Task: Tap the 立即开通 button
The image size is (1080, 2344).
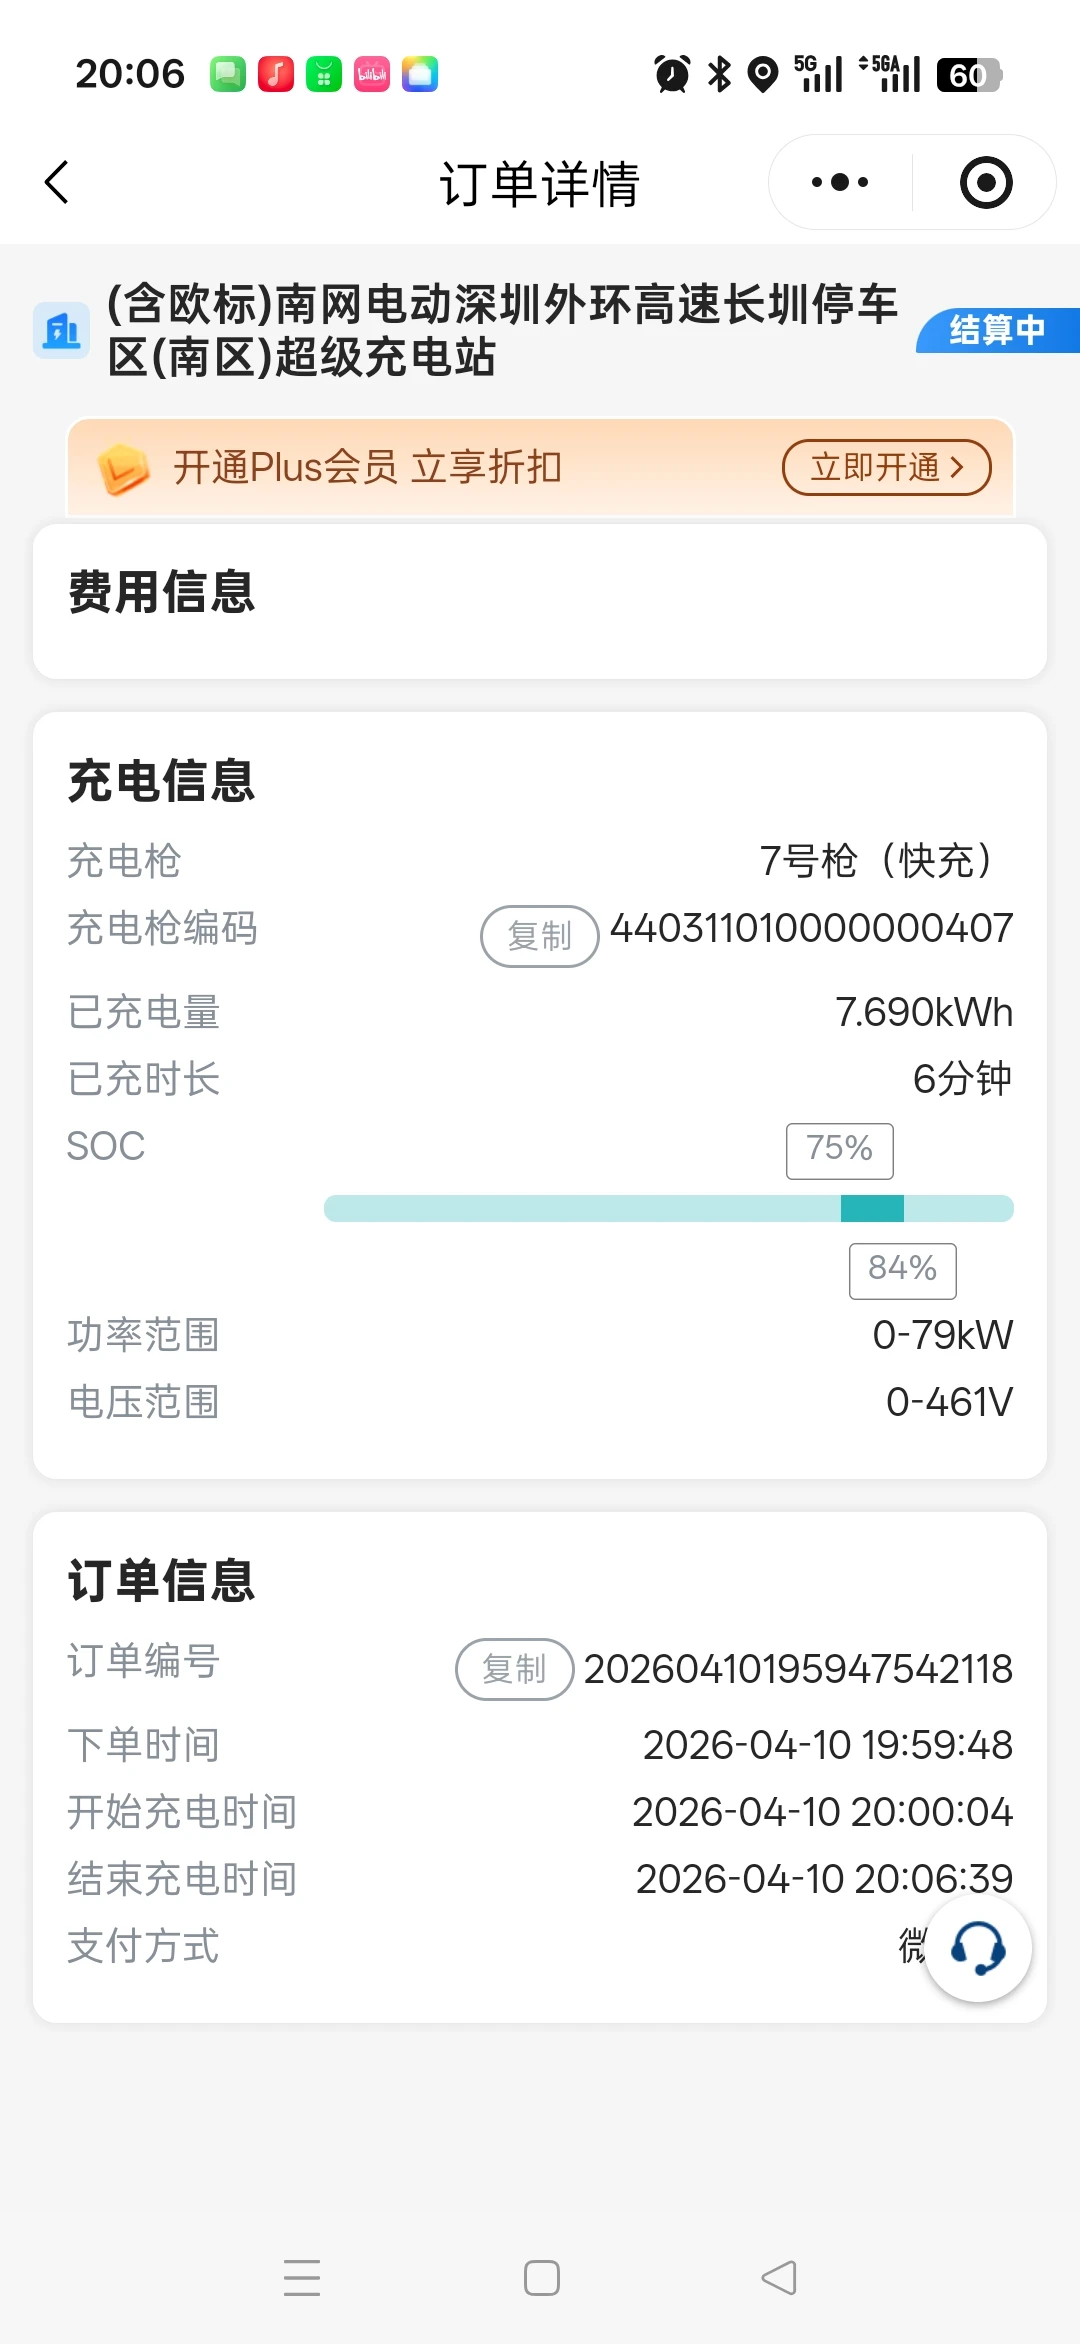Action: 886,467
